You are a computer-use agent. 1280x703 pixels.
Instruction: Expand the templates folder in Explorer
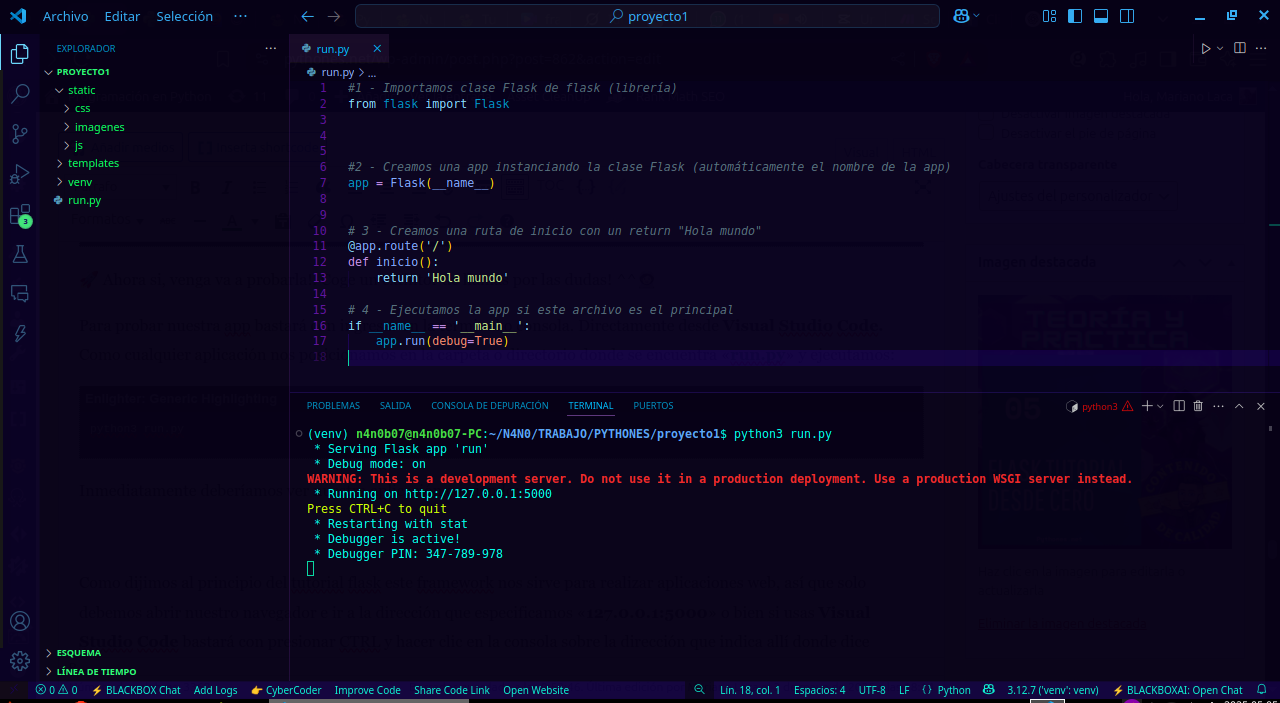96,163
